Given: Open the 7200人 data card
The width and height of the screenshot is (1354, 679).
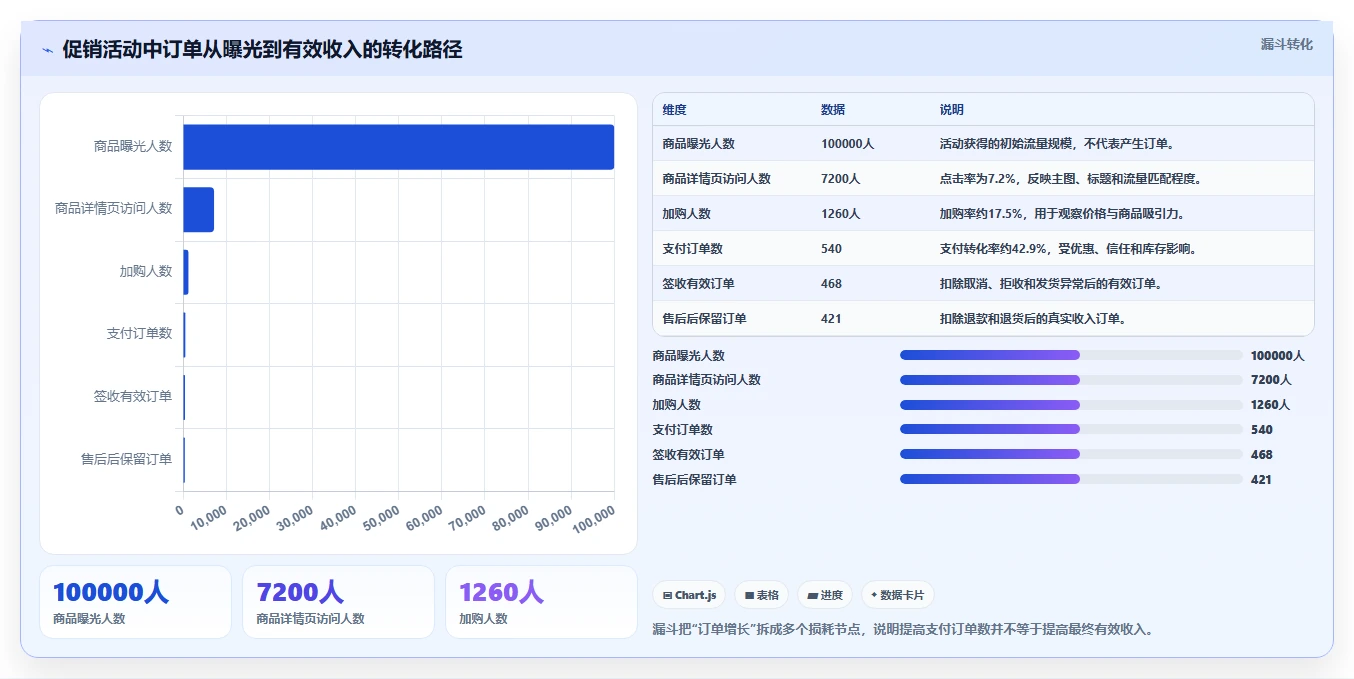Looking at the screenshot, I should pos(338,602).
